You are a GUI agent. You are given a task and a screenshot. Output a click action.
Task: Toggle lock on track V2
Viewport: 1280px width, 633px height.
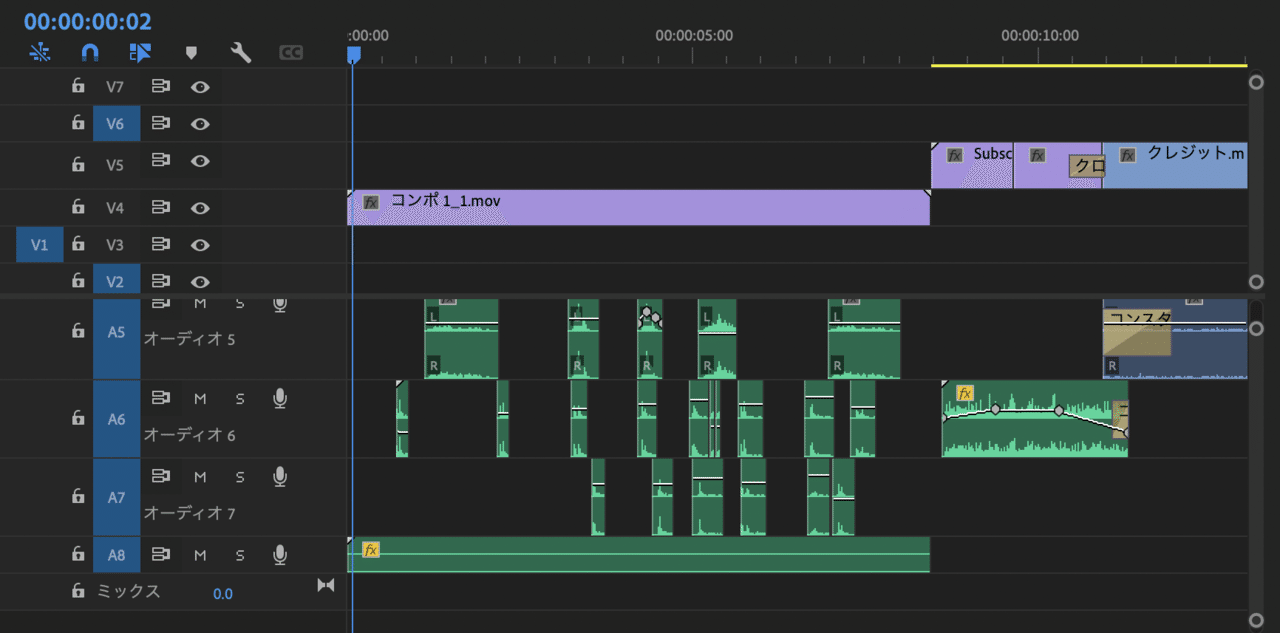tap(78, 280)
